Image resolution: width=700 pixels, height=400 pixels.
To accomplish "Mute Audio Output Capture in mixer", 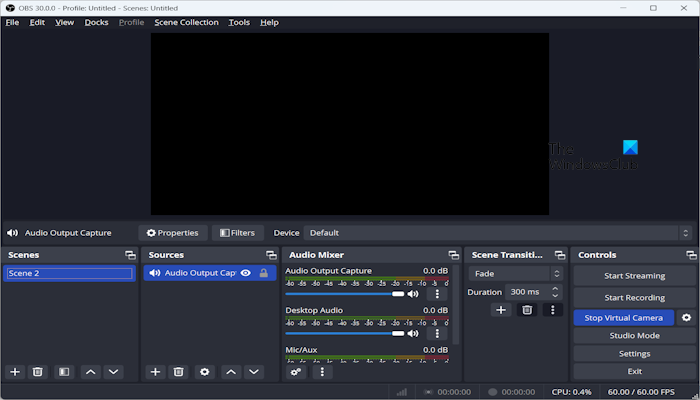I will [x=412, y=294].
